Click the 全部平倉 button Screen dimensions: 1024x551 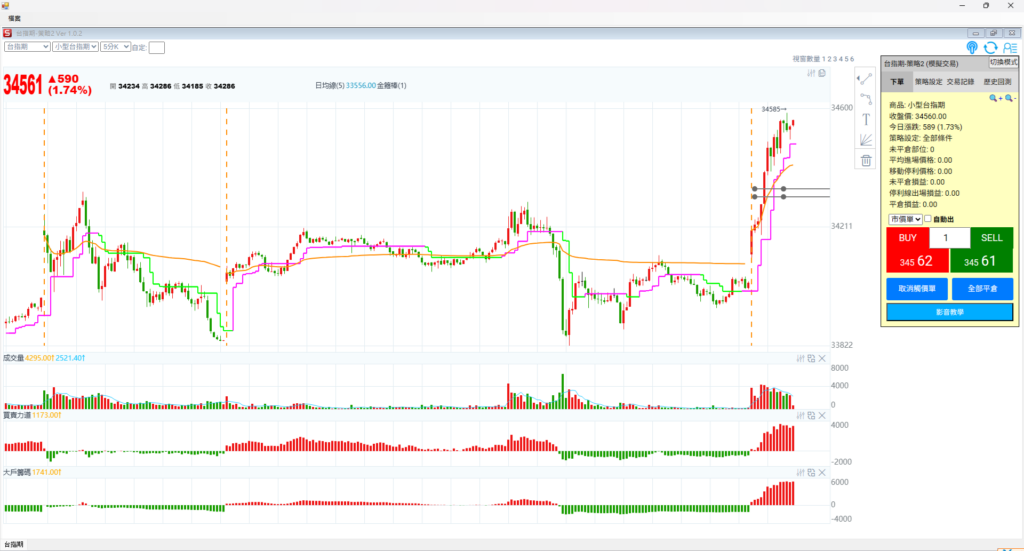[981, 288]
